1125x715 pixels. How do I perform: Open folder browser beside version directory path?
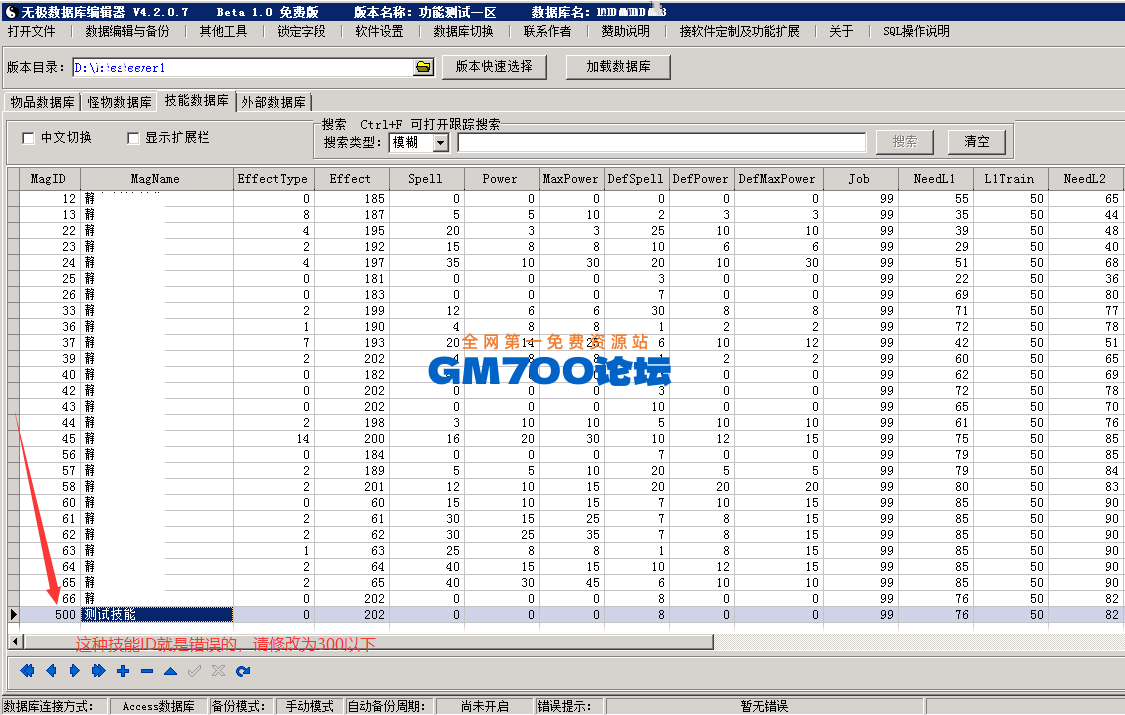(x=421, y=68)
